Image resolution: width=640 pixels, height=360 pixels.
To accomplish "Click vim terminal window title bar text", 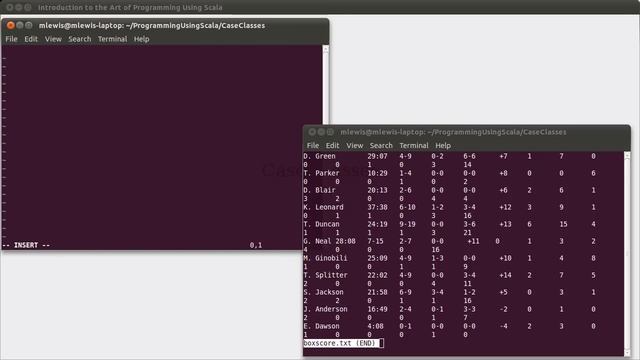I will (x=152, y=25).
